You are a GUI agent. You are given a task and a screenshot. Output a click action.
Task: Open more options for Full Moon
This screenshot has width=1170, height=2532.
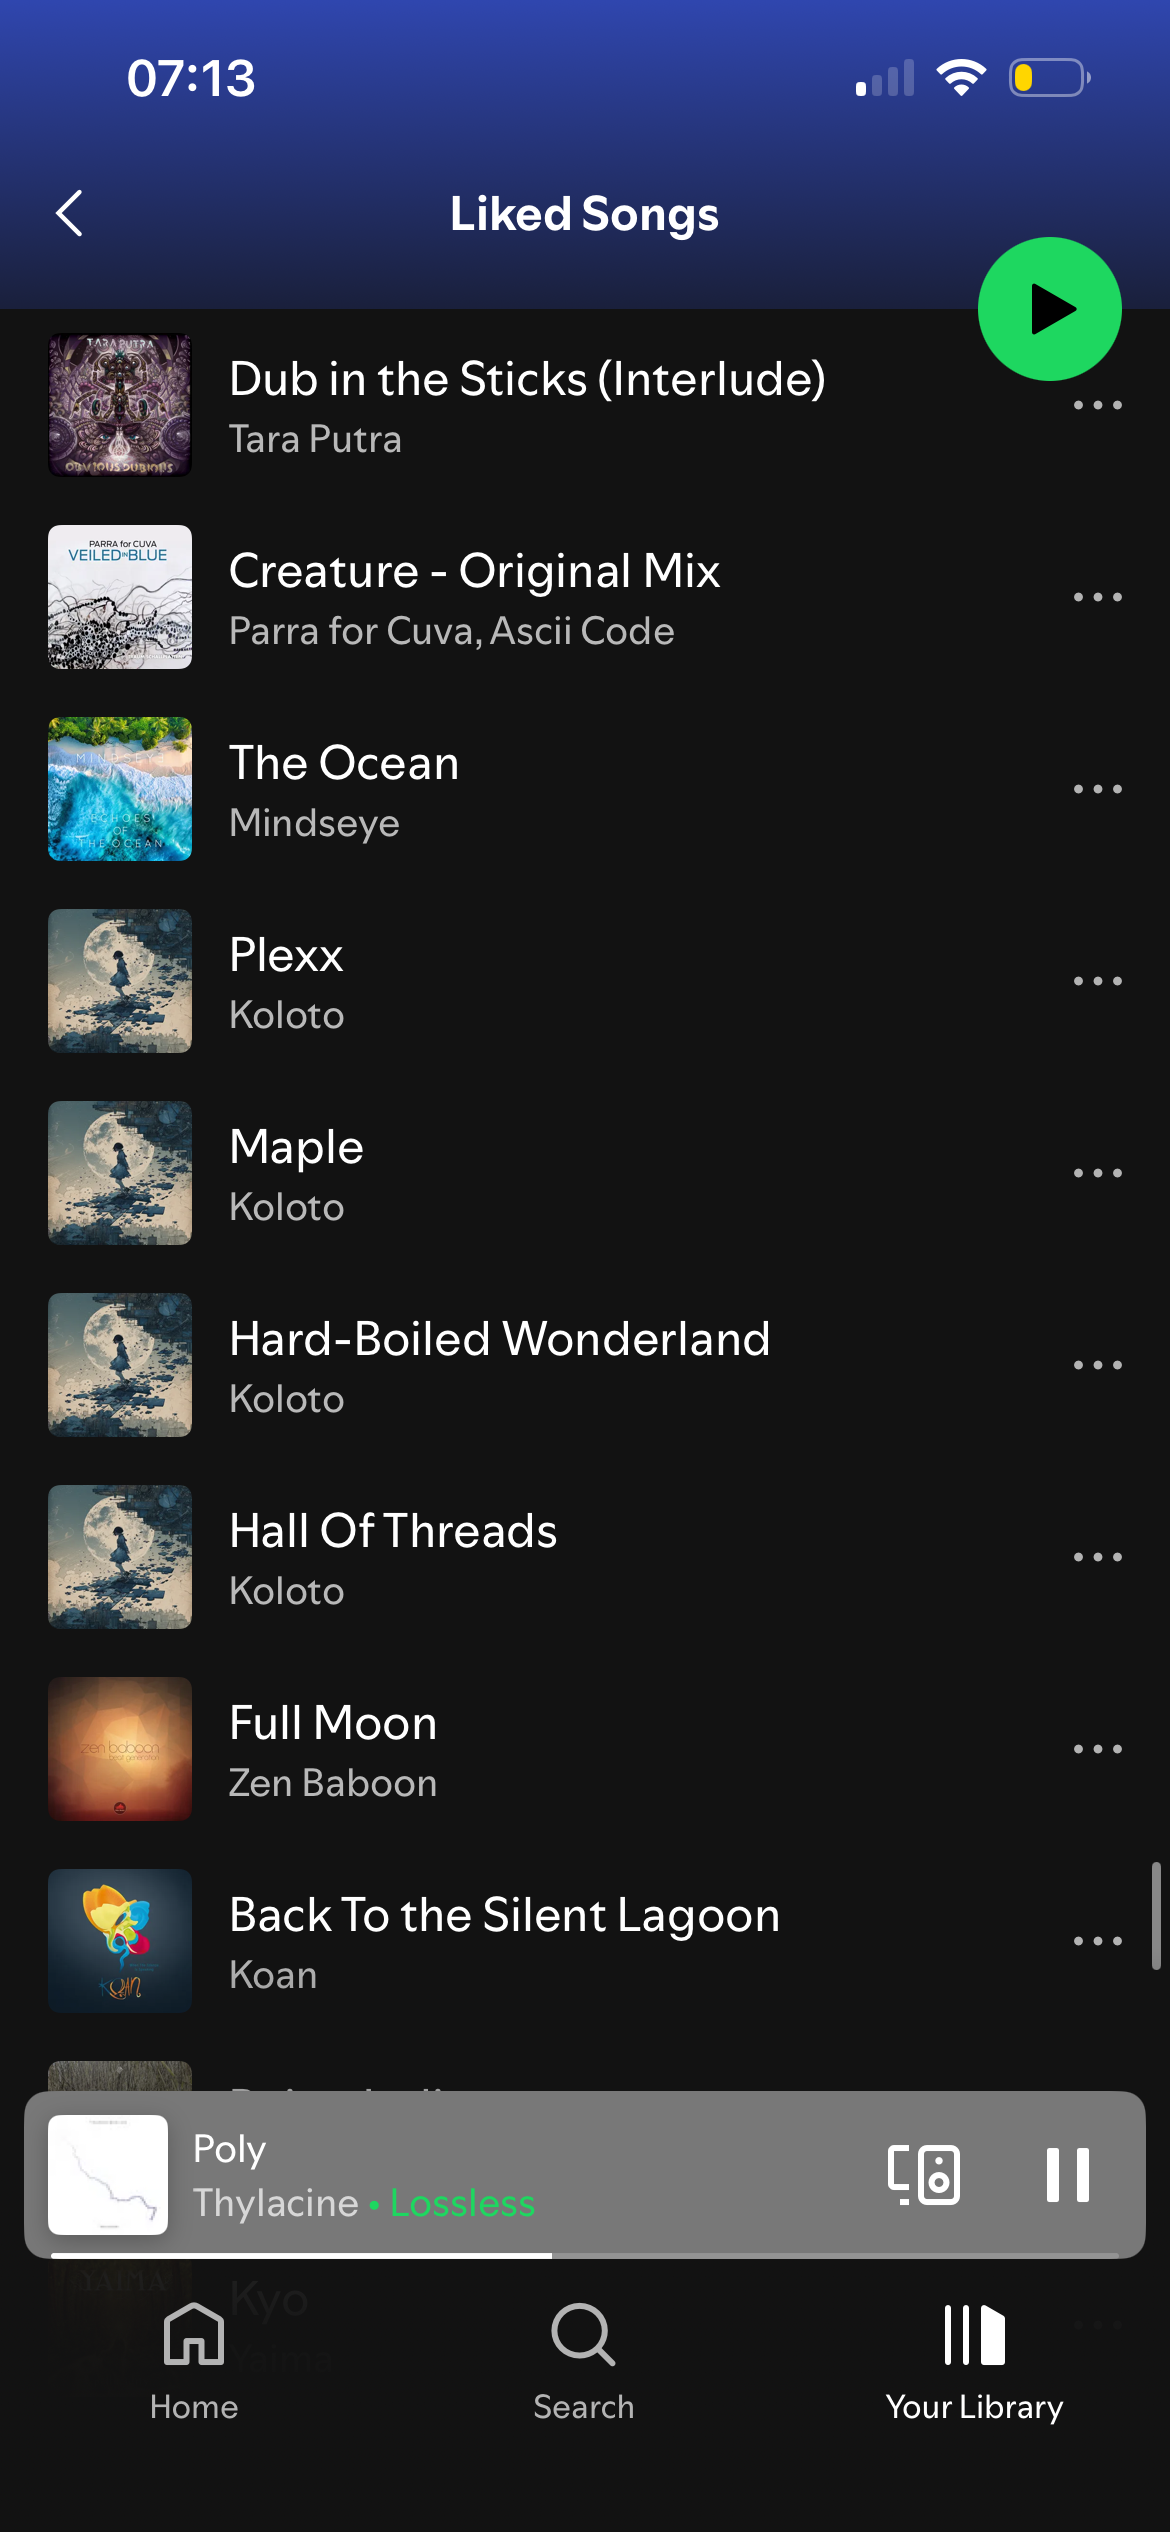pos(1097,1749)
